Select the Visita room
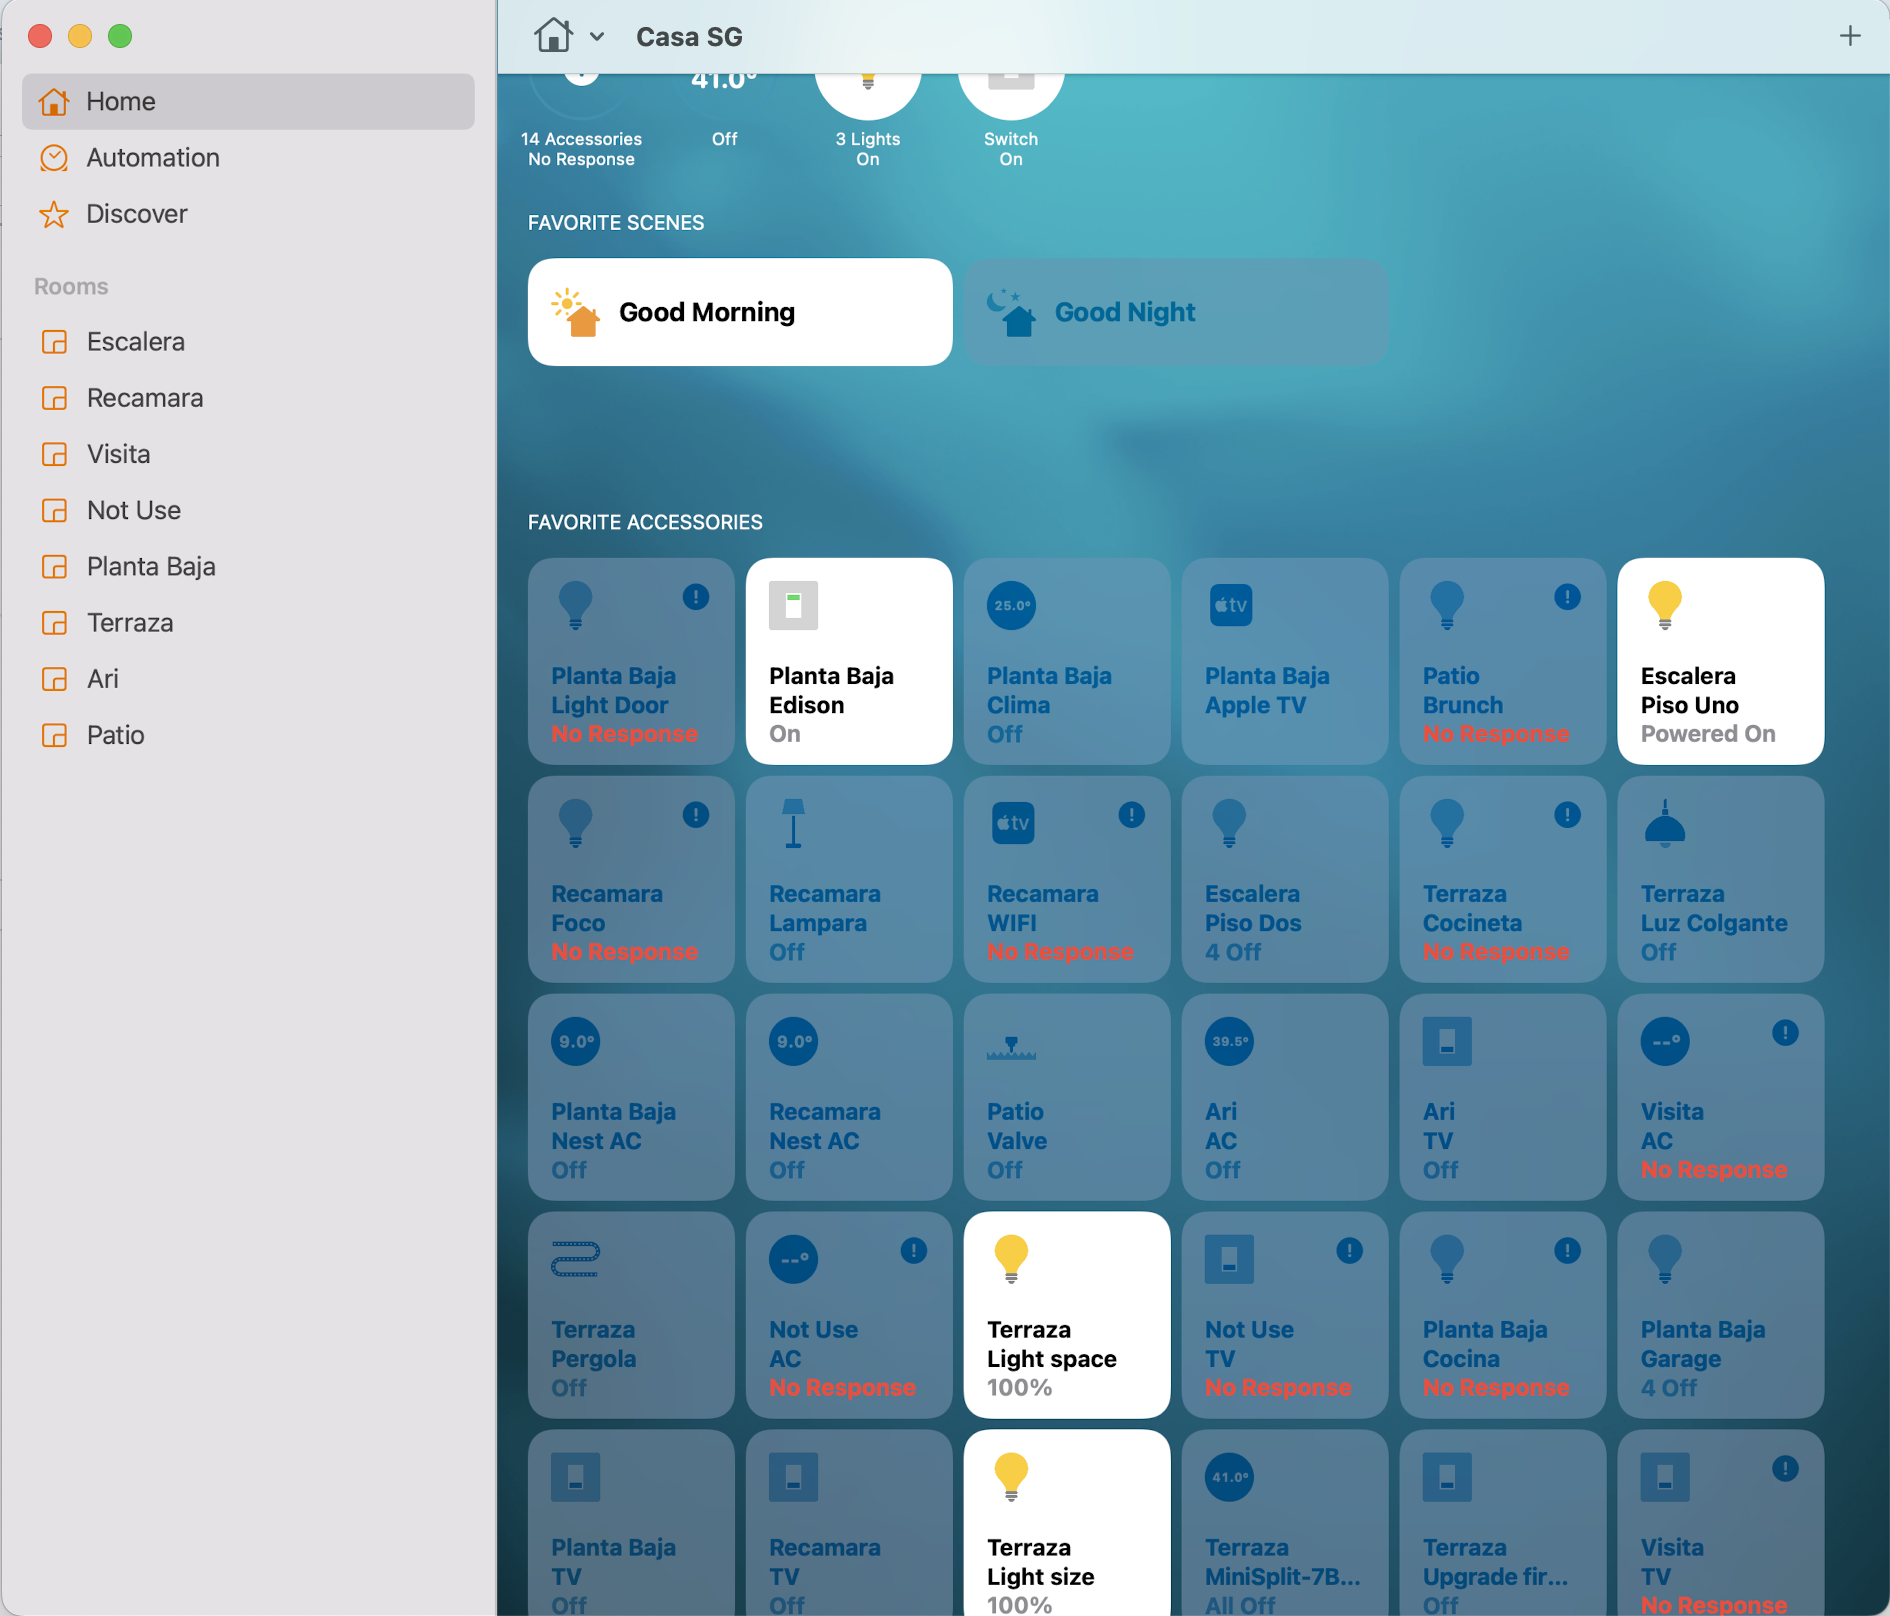Image resolution: width=1890 pixels, height=1616 pixels. (248, 454)
